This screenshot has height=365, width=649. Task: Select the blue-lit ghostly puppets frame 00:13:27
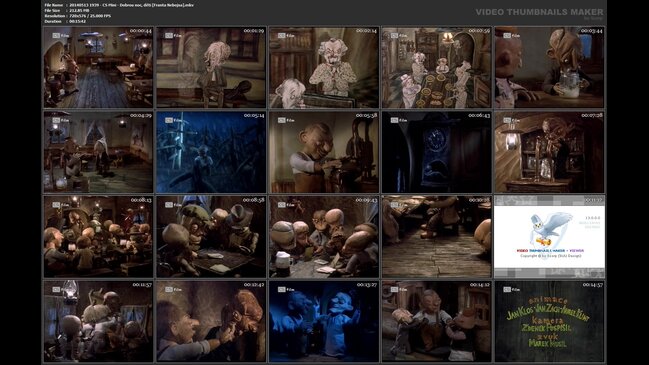[324, 321]
